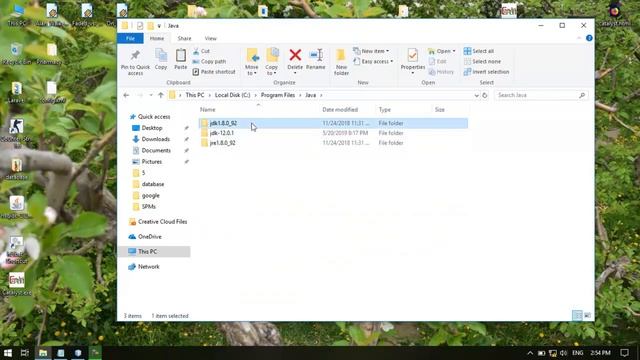Click History in the Open group
The width and height of the screenshot is (640, 360).
441,72
